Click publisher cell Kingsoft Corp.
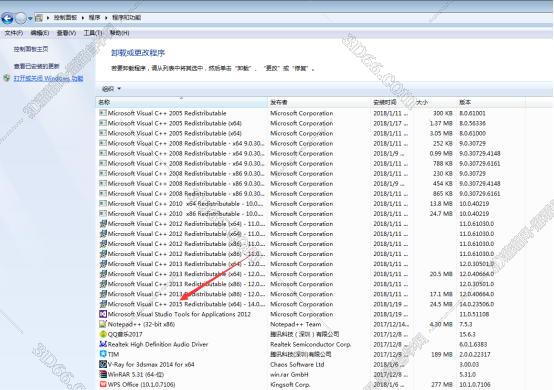This screenshot has width=554, height=390. 290,384
